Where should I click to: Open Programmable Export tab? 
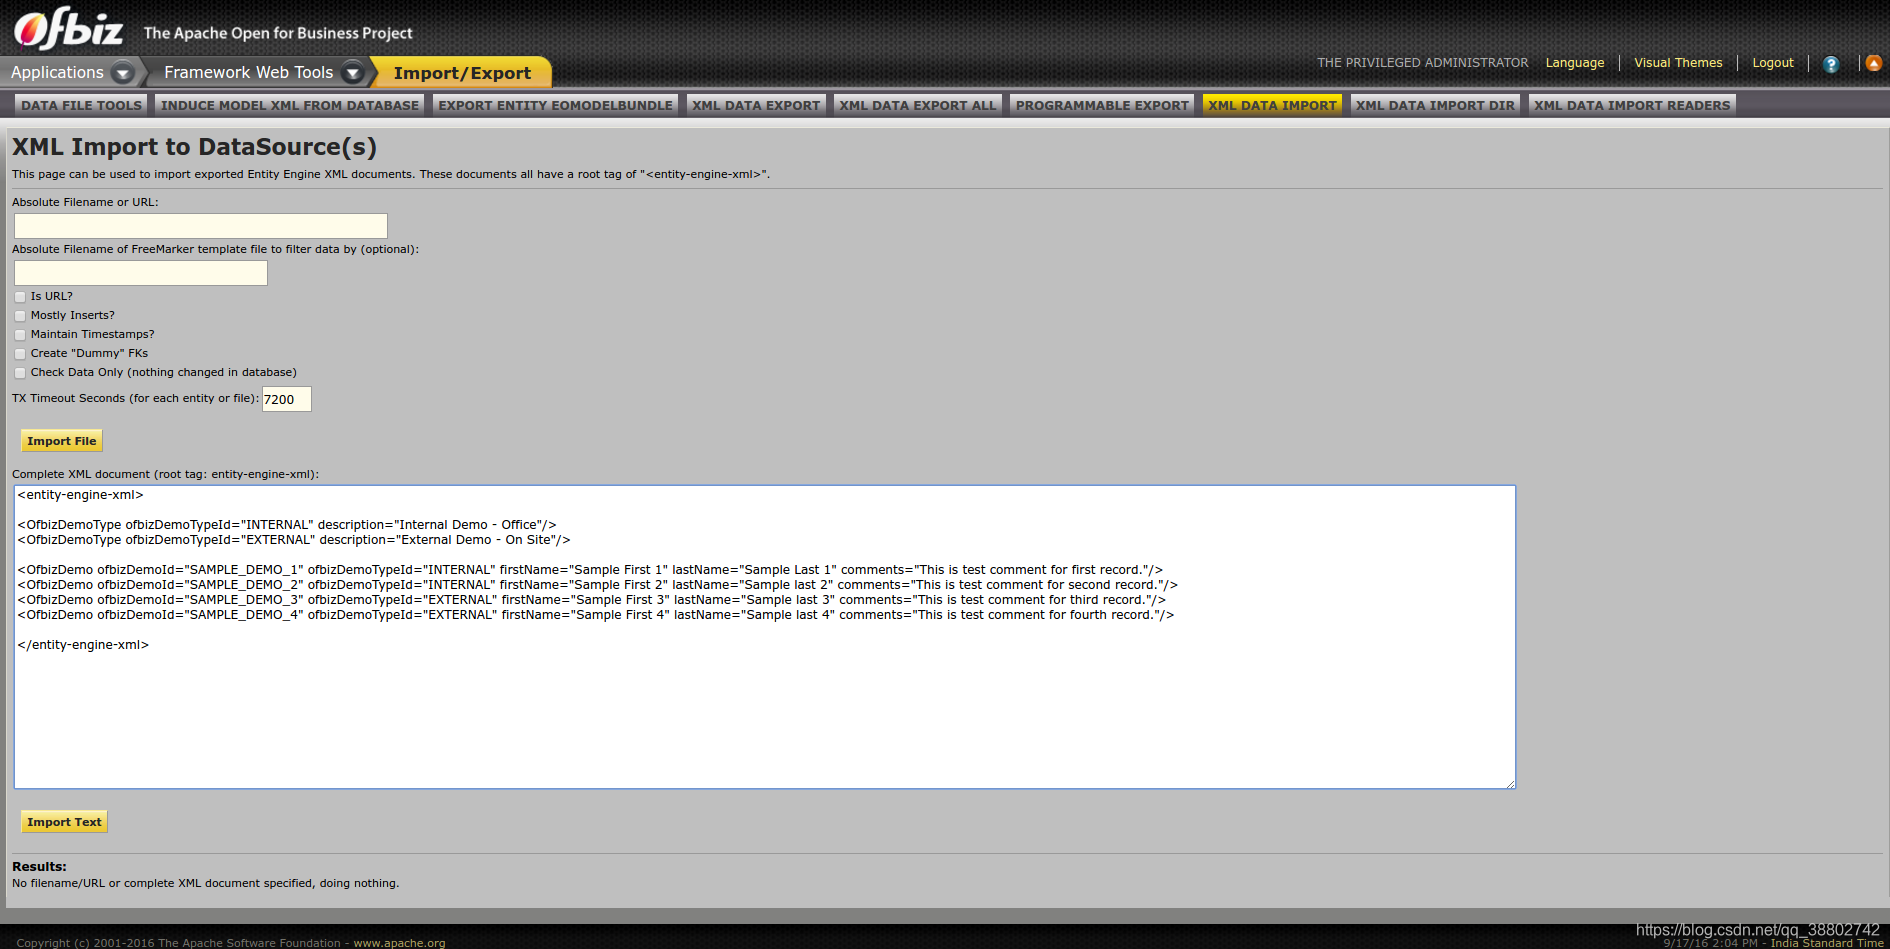(1102, 105)
